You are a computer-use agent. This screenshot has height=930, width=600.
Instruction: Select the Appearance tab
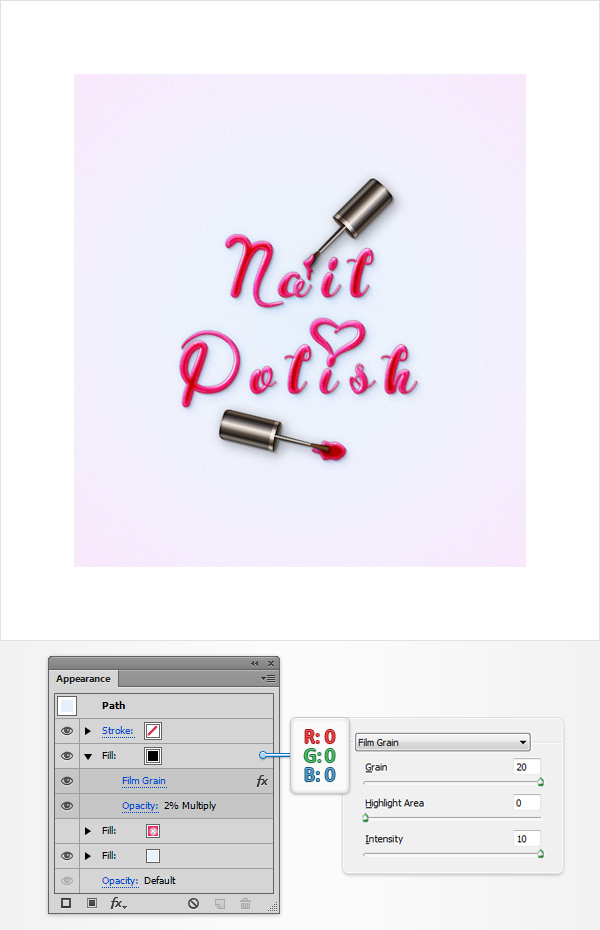[83, 678]
